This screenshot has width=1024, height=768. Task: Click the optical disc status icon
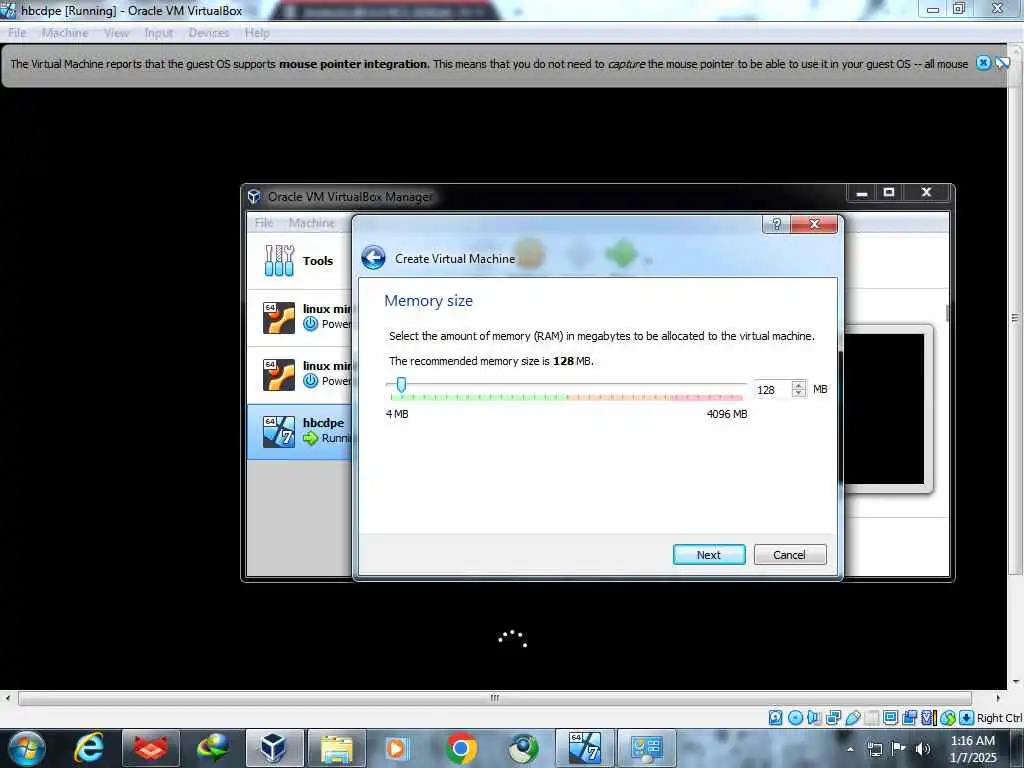[x=795, y=718]
